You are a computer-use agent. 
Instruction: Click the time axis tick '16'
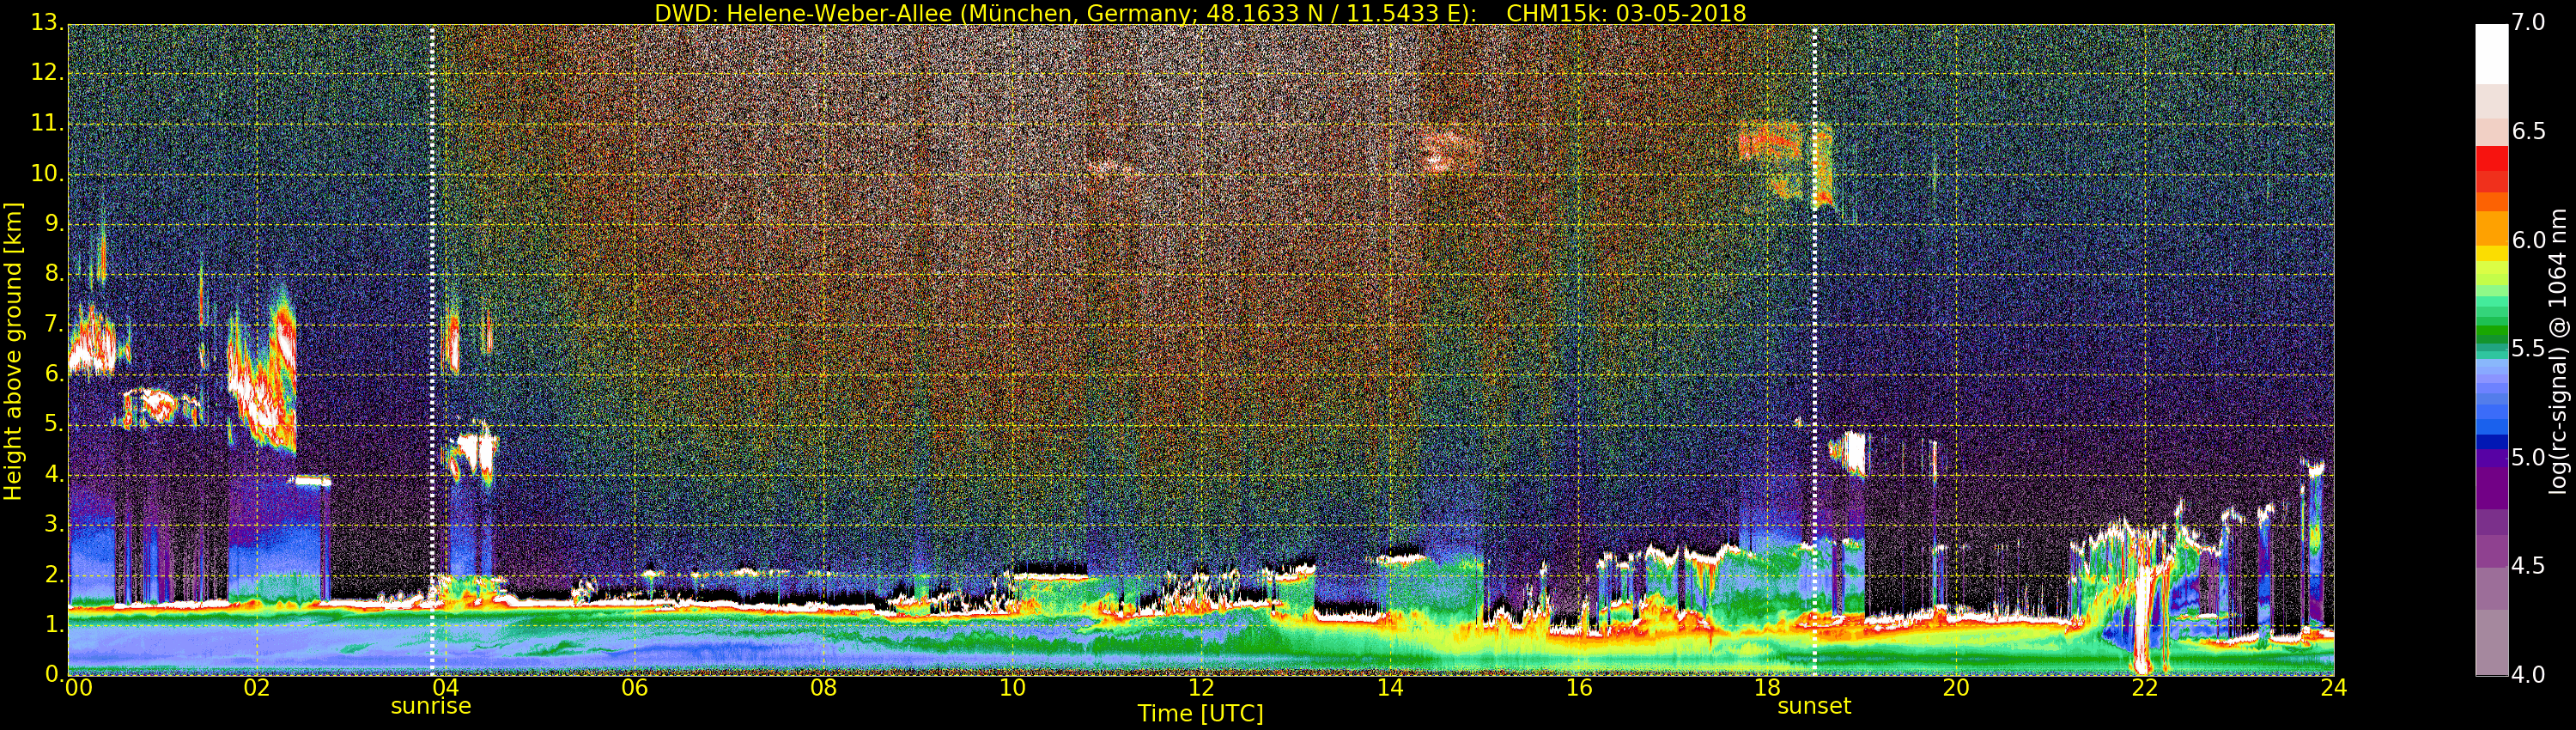pyautogui.click(x=1579, y=688)
